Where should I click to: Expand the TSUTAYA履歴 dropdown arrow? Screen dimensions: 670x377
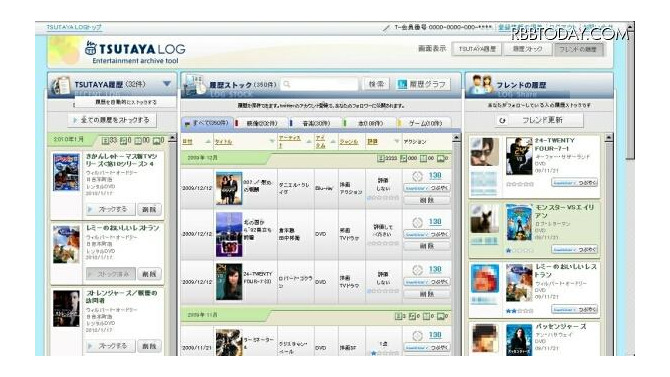[x=167, y=84]
